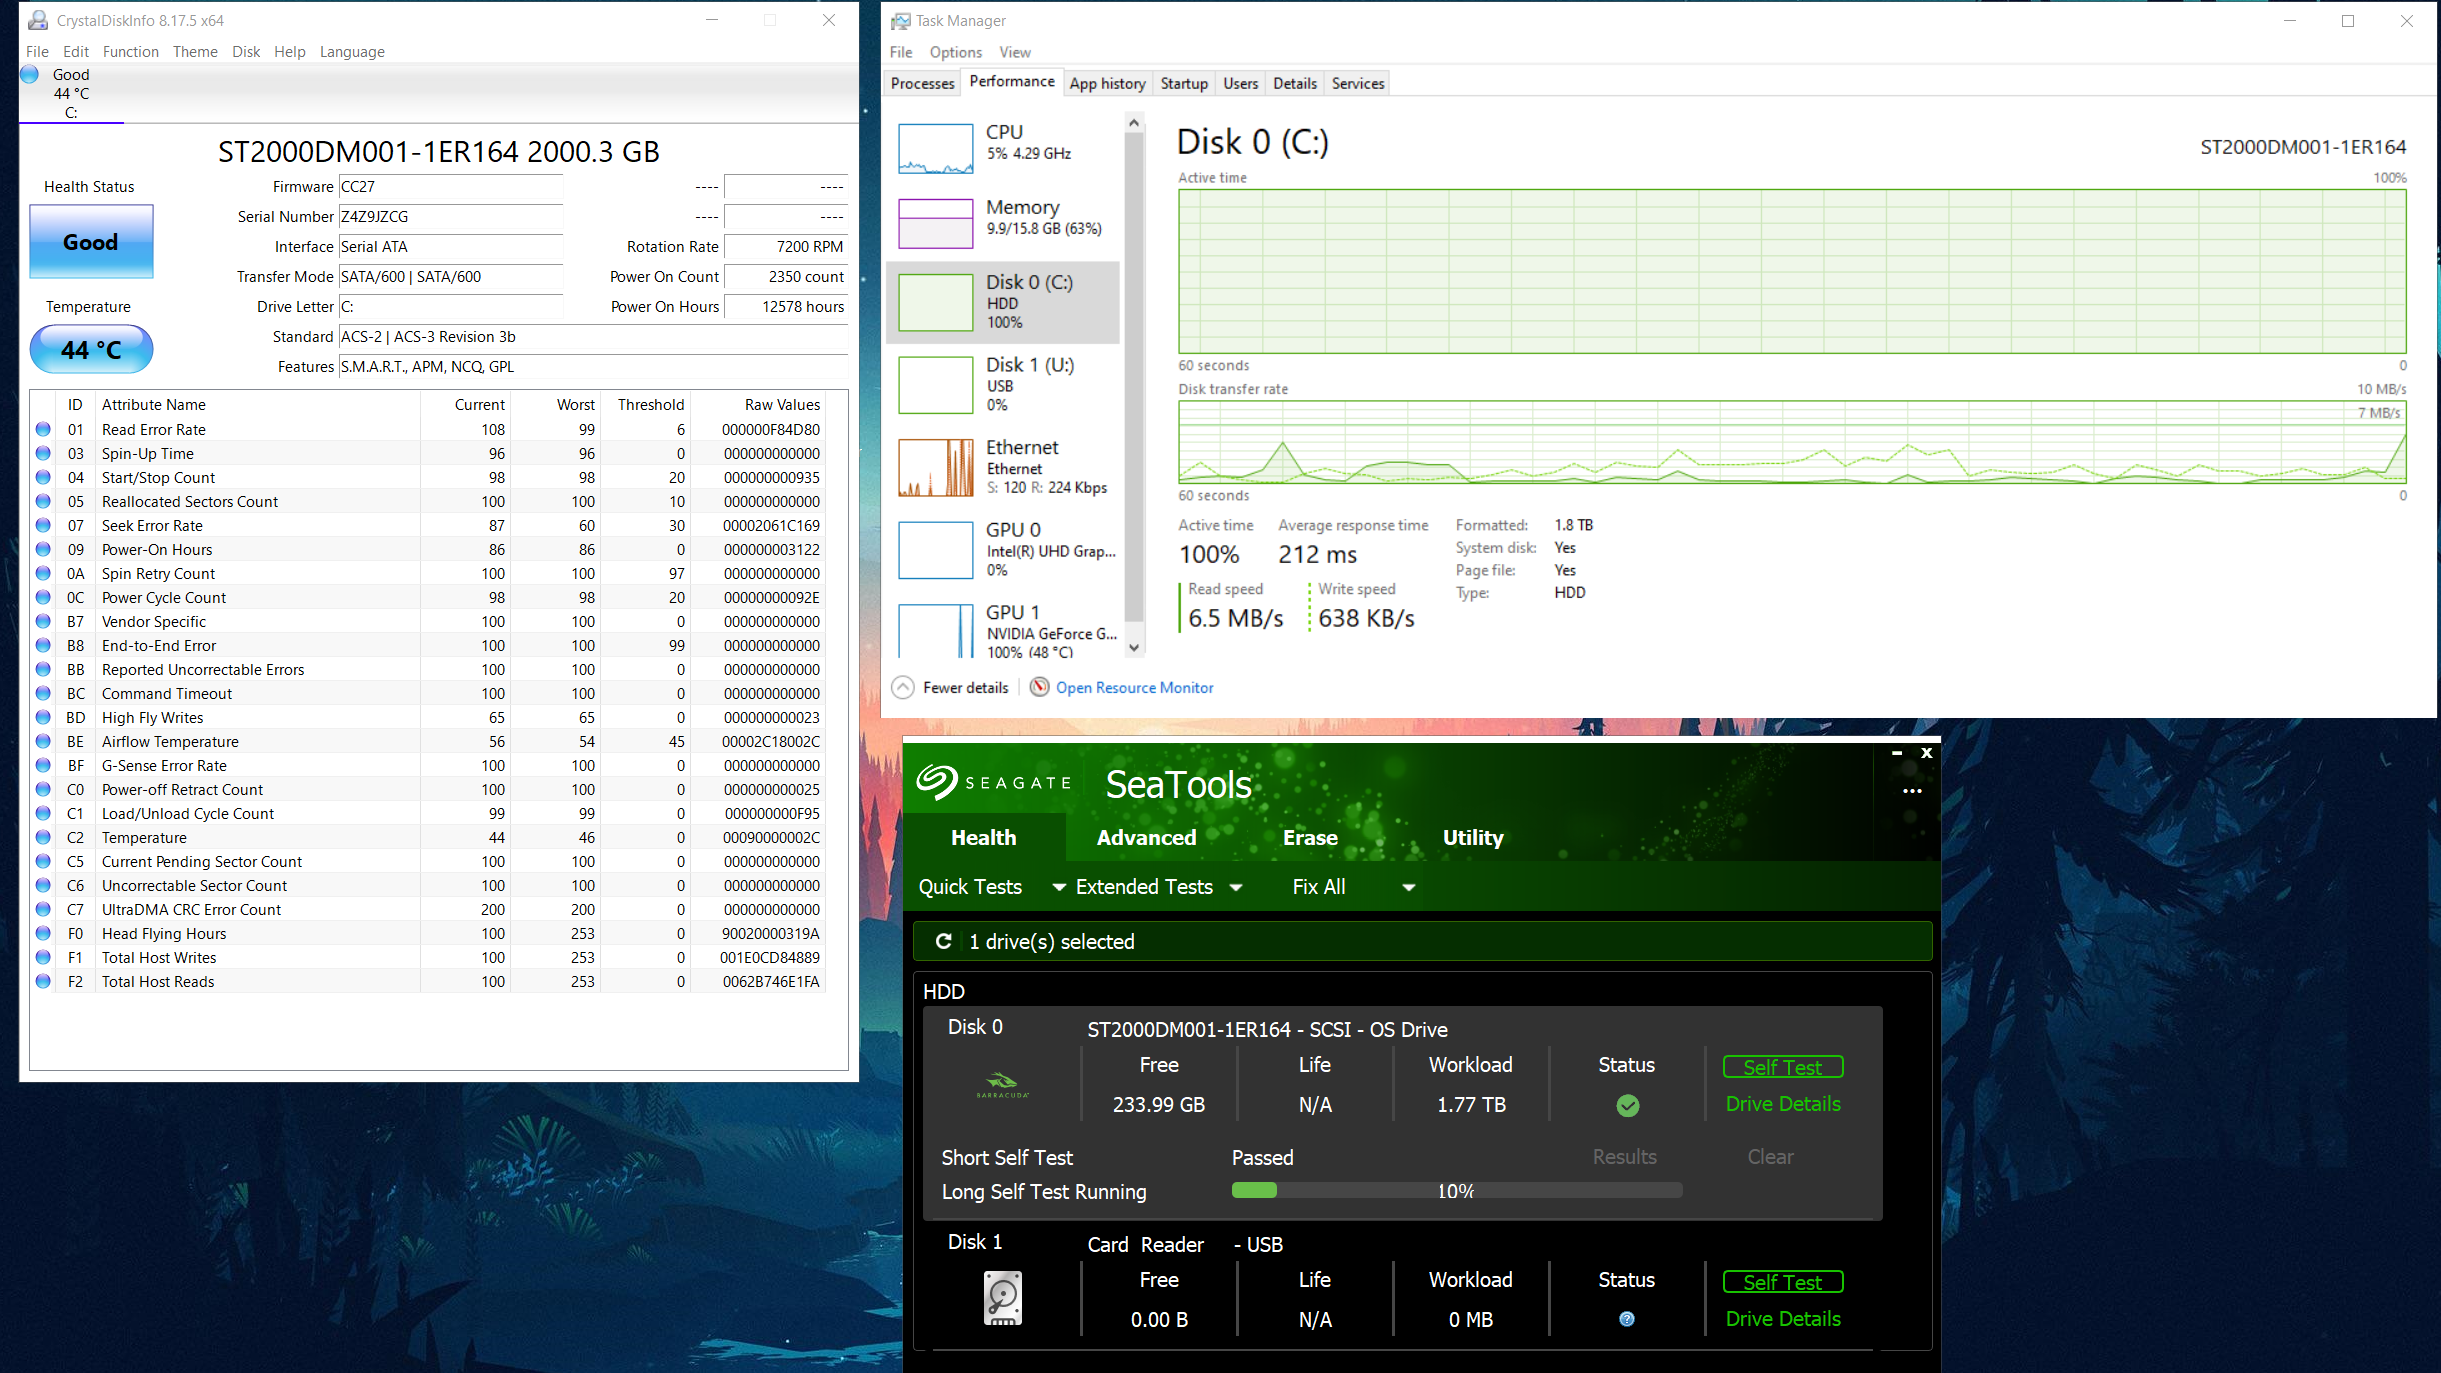
Task: Click the Barracuda drive icon for Disk 0
Action: tap(1002, 1084)
